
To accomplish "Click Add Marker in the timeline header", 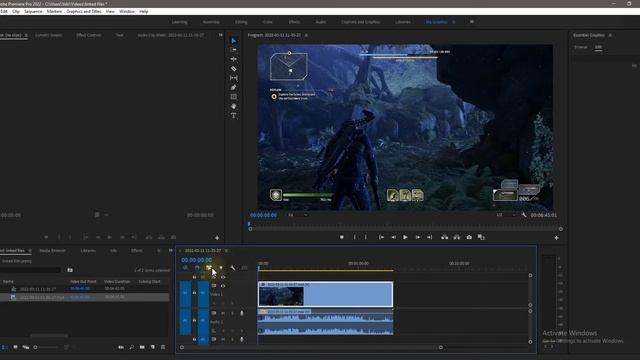I will [221, 268].
